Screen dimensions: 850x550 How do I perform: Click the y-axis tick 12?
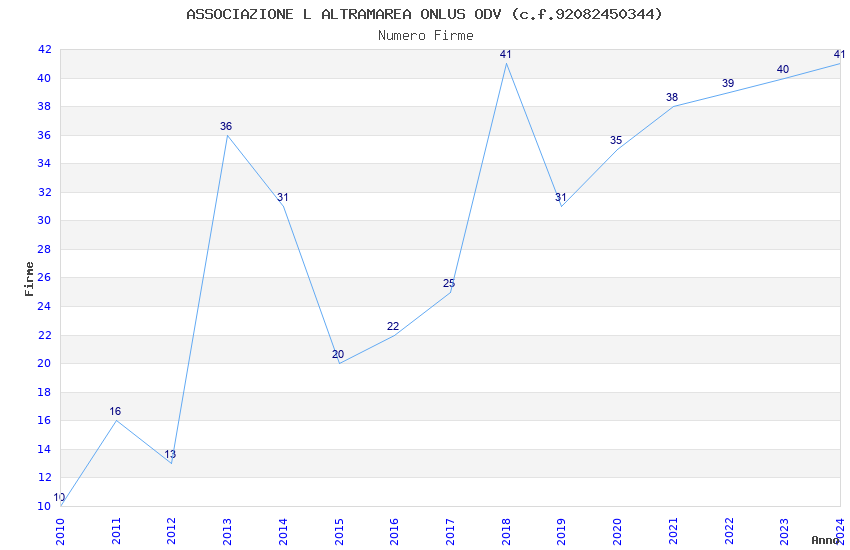point(44,477)
